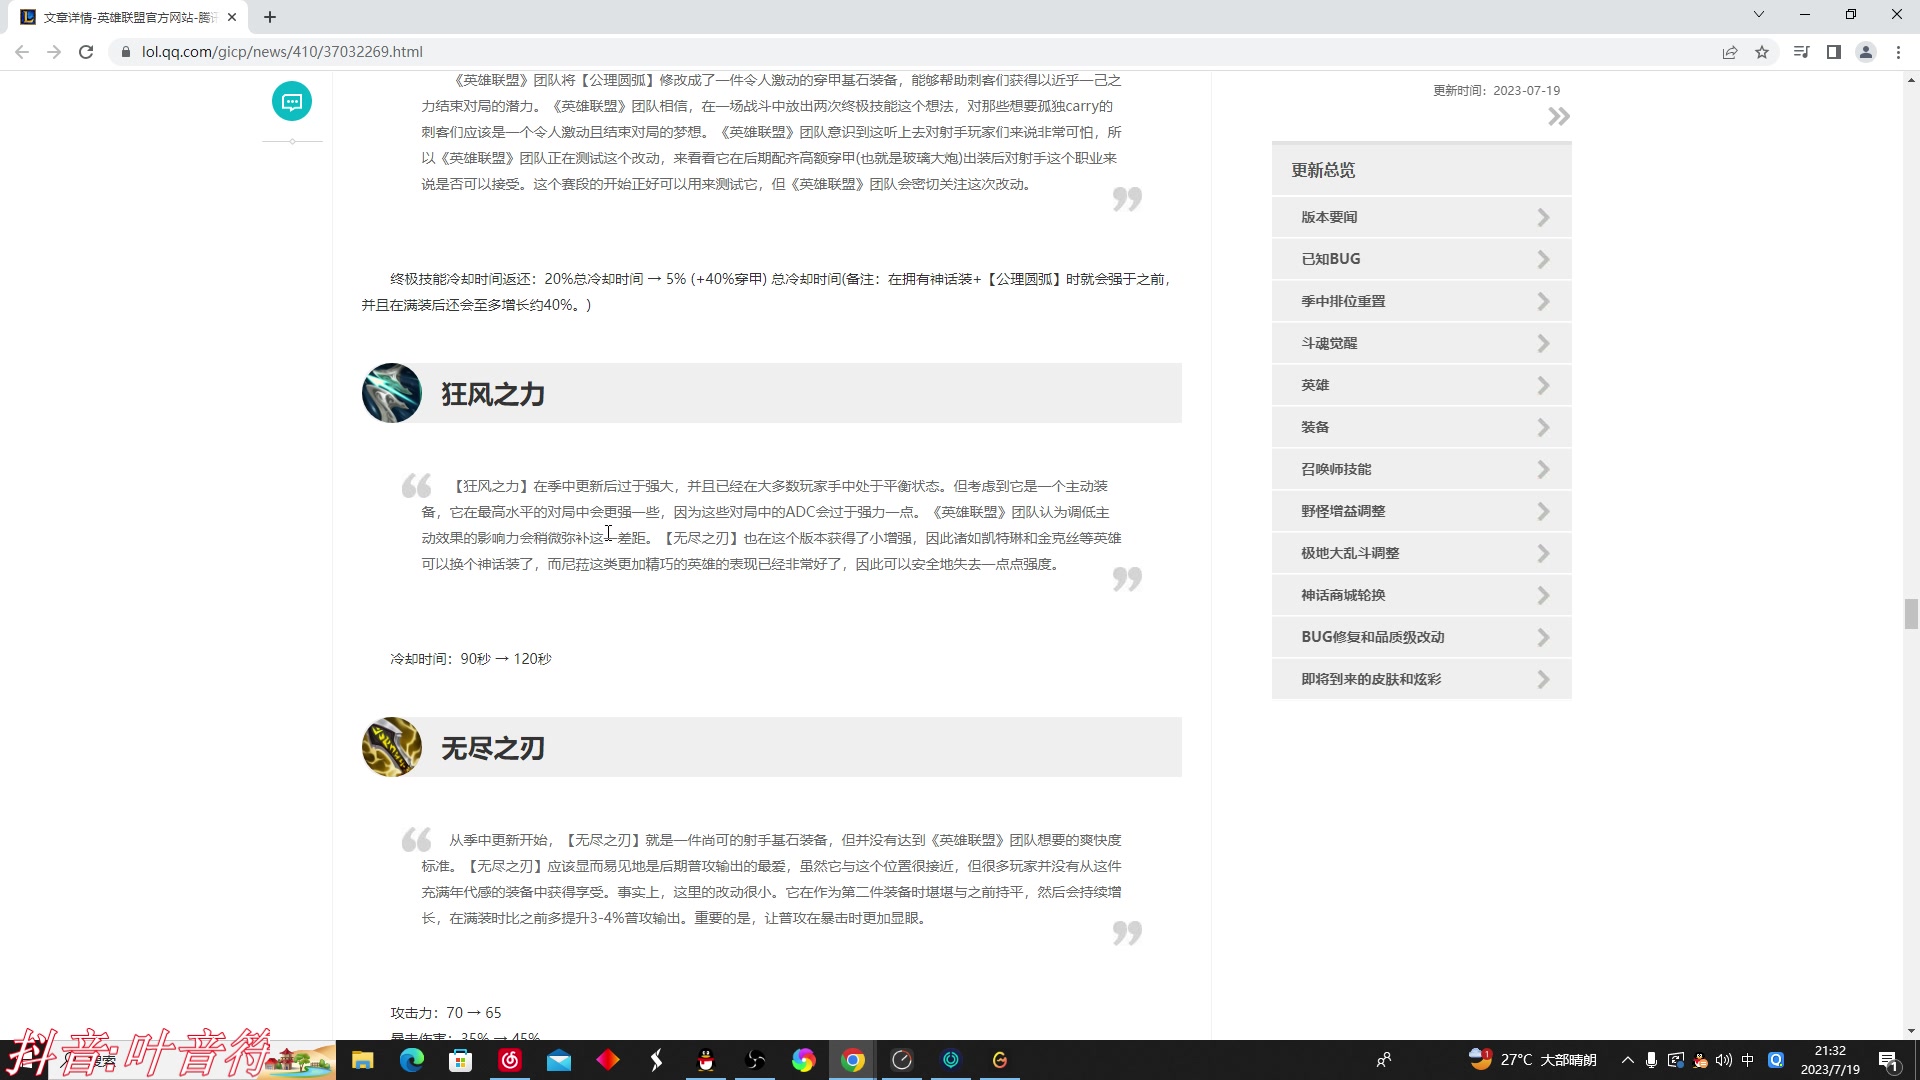Viewport: 1920px width, 1080px height.
Task: Open the red diamond taskbar app
Action: pos(607,1060)
